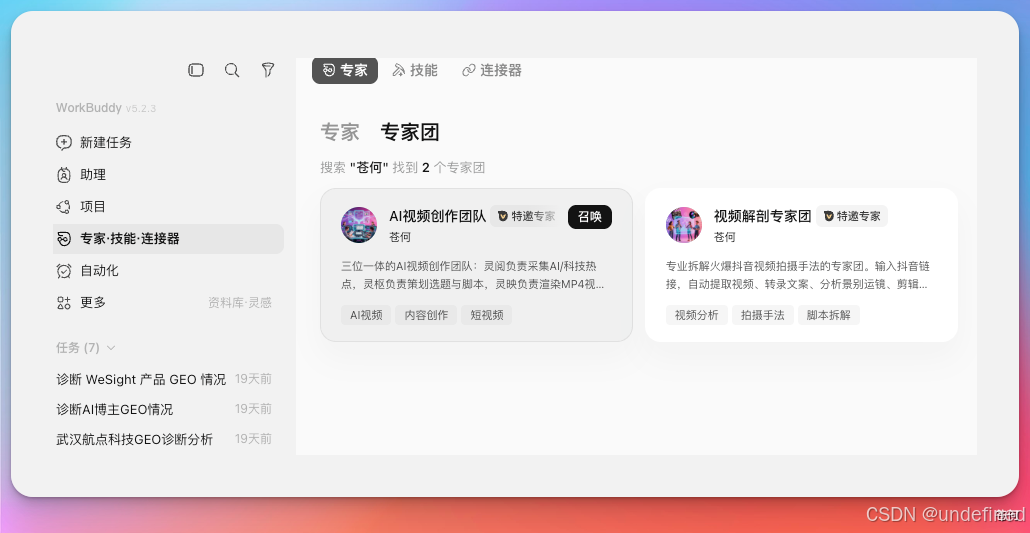Summon AI视频创作团队 with 召唤 button
Screen dimensions: 1030x533
coord(590,217)
